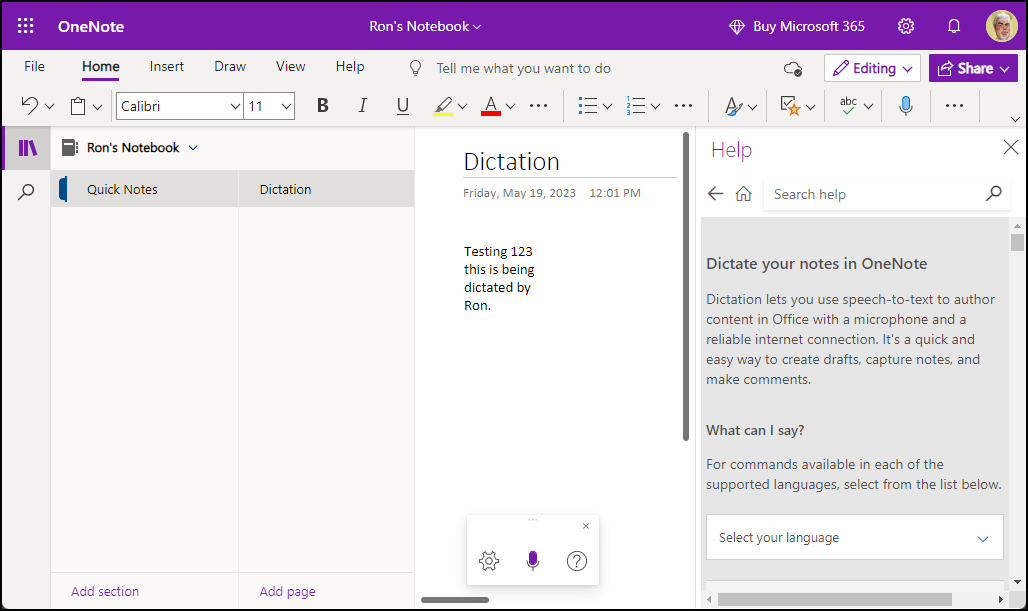
Task: Open bullet library dropdown arrow
Action: click(x=608, y=106)
